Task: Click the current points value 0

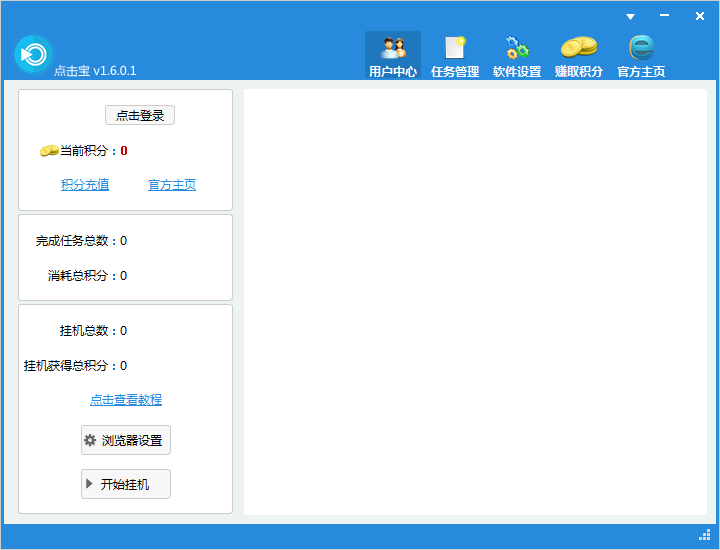Action: [x=124, y=151]
